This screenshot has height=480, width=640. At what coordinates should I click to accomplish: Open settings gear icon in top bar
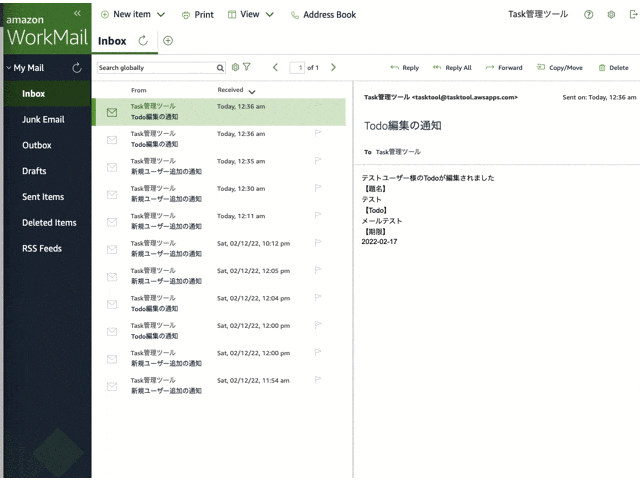pos(611,15)
